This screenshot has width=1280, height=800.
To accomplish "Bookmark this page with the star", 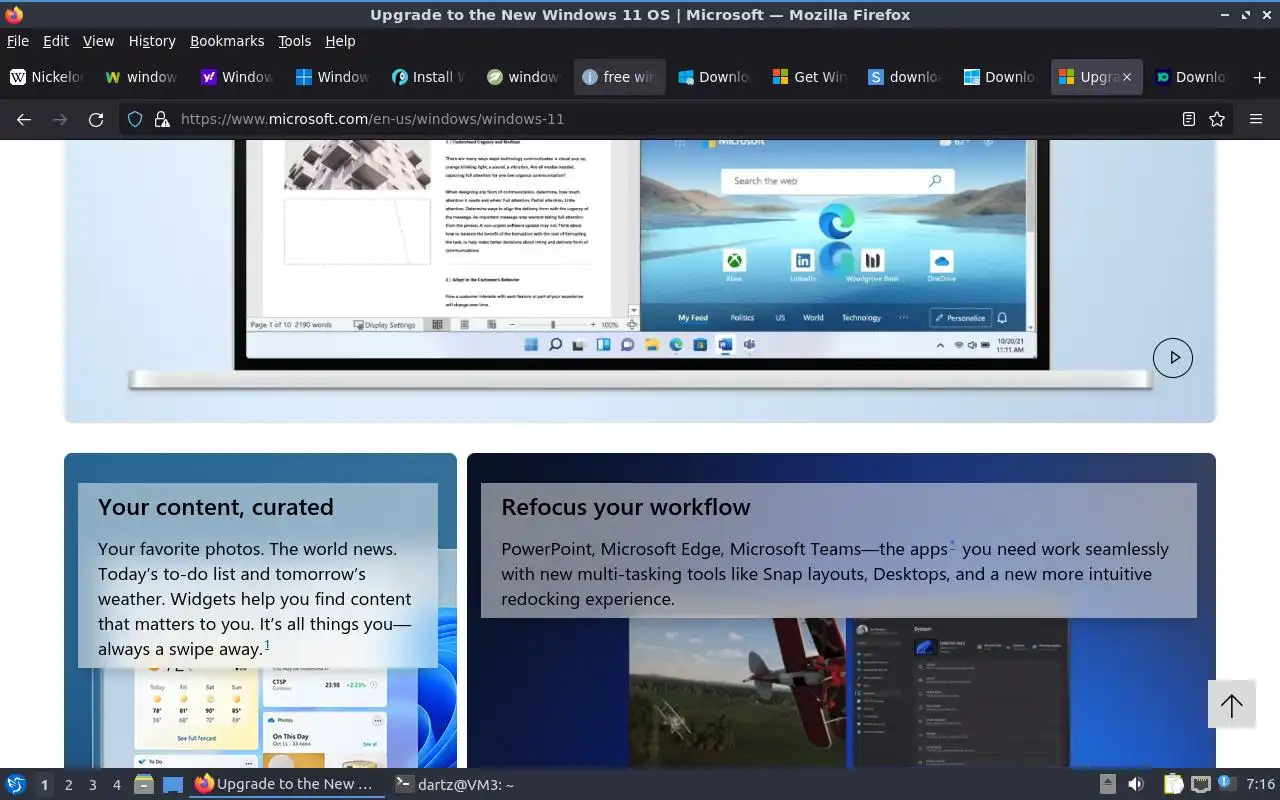I will click(x=1217, y=119).
